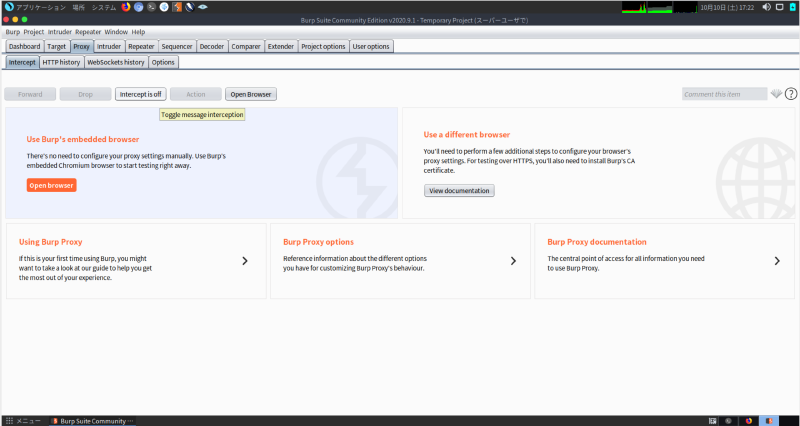
Task: Open the Intruder menu in menu bar
Action: 60,32
